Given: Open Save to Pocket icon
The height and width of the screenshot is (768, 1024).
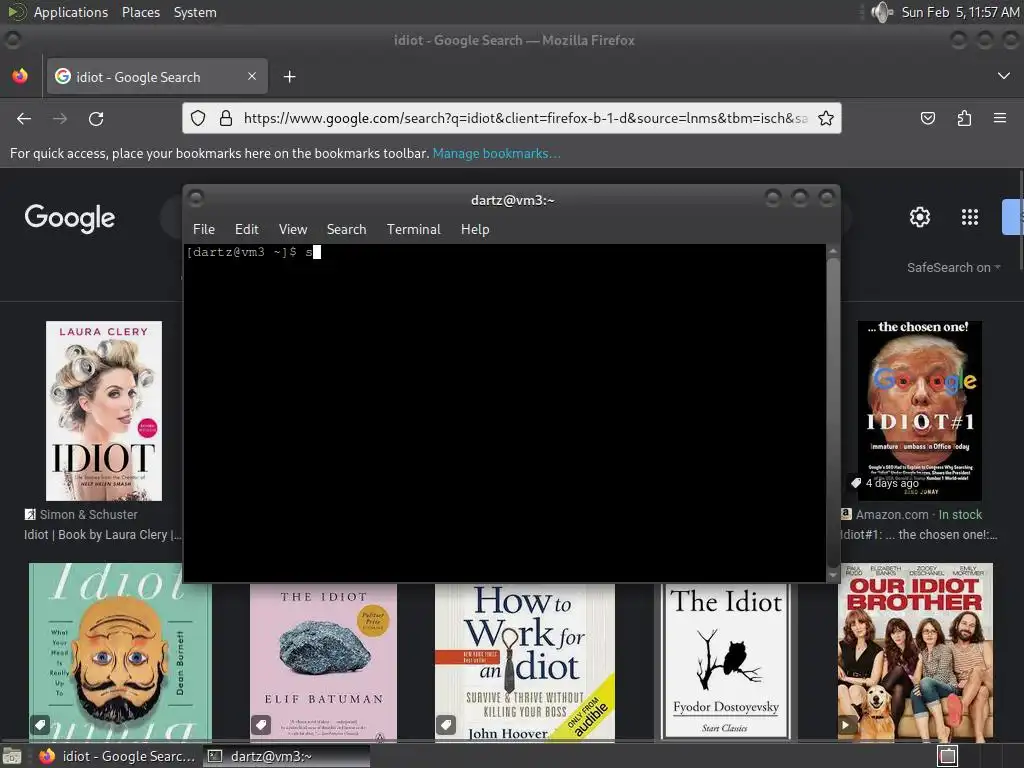Looking at the screenshot, I should [927, 118].
